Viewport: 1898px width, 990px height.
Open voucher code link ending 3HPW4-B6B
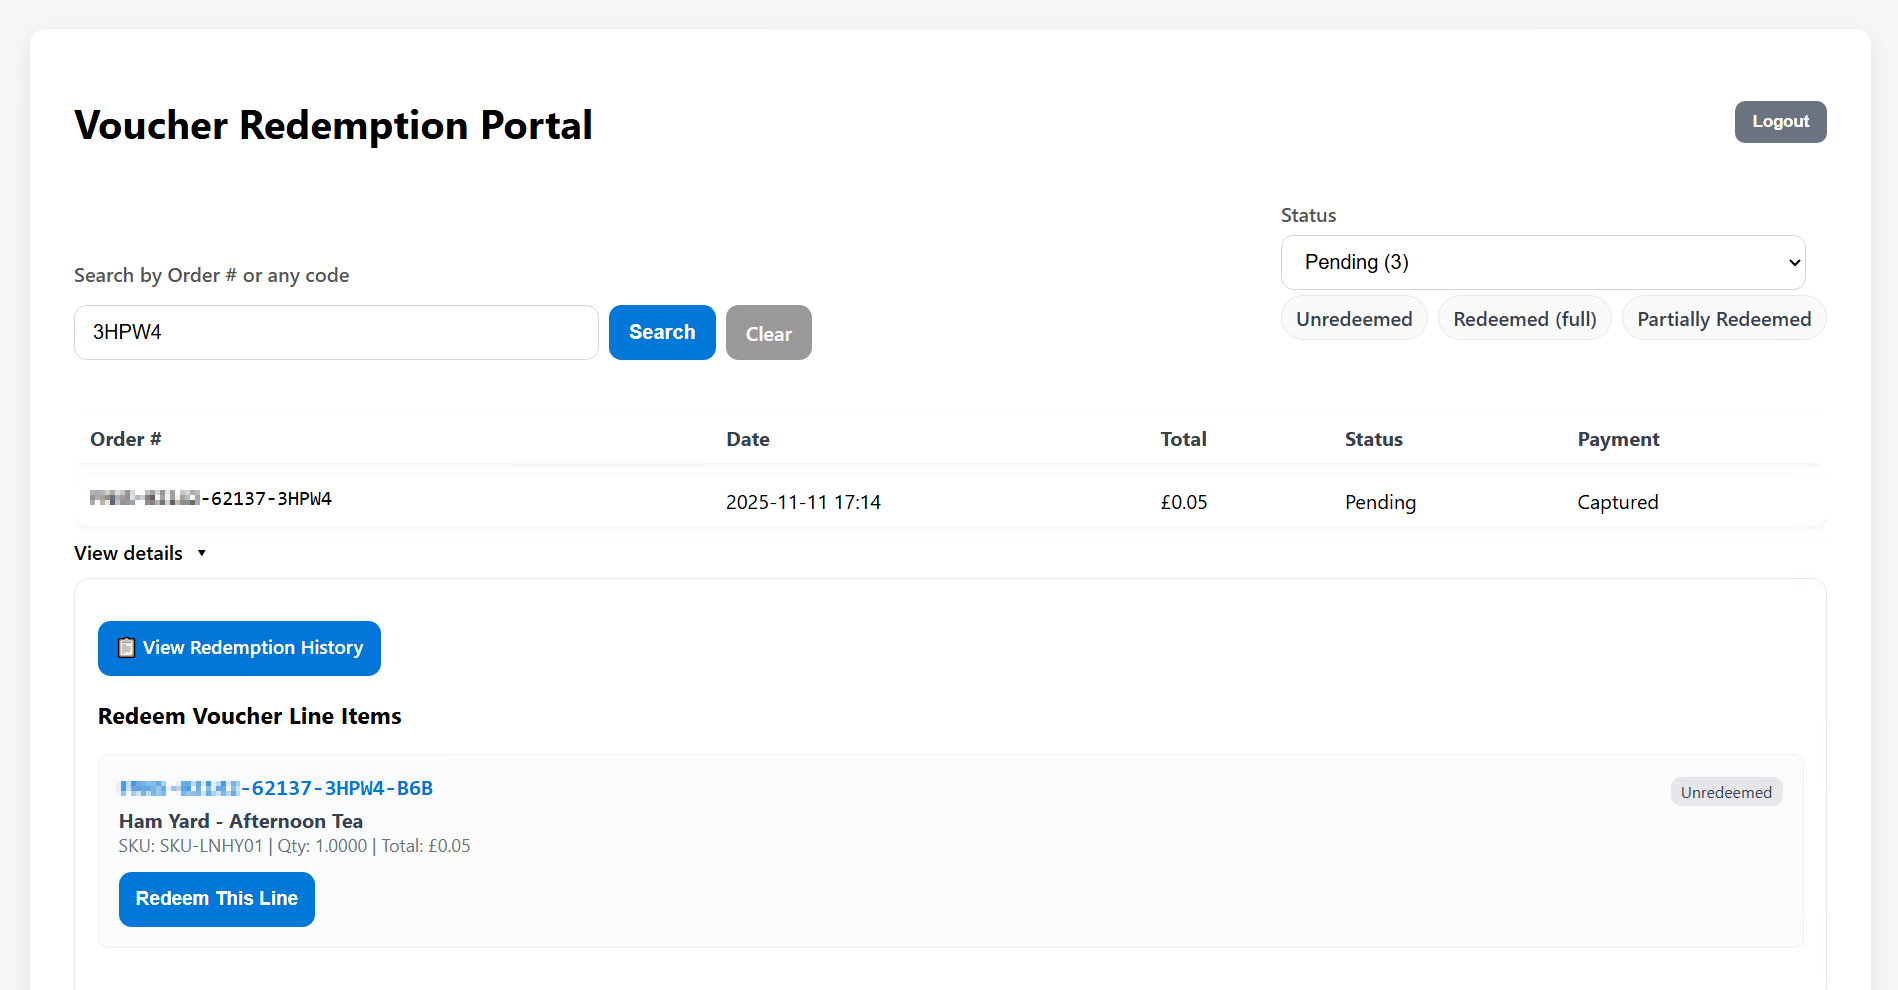(x=276, y=788)
